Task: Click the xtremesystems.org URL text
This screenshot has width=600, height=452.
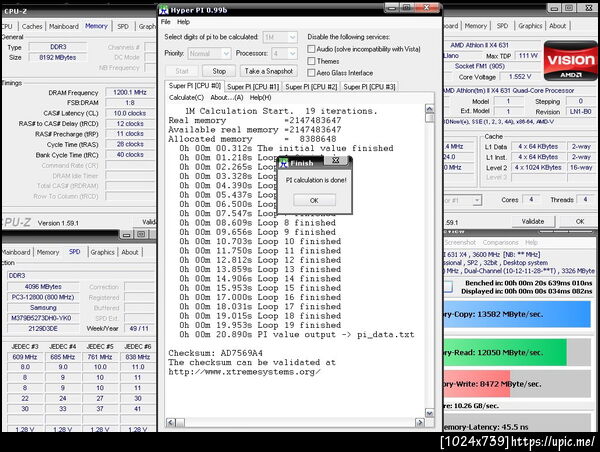Action: tap(245, 372)
